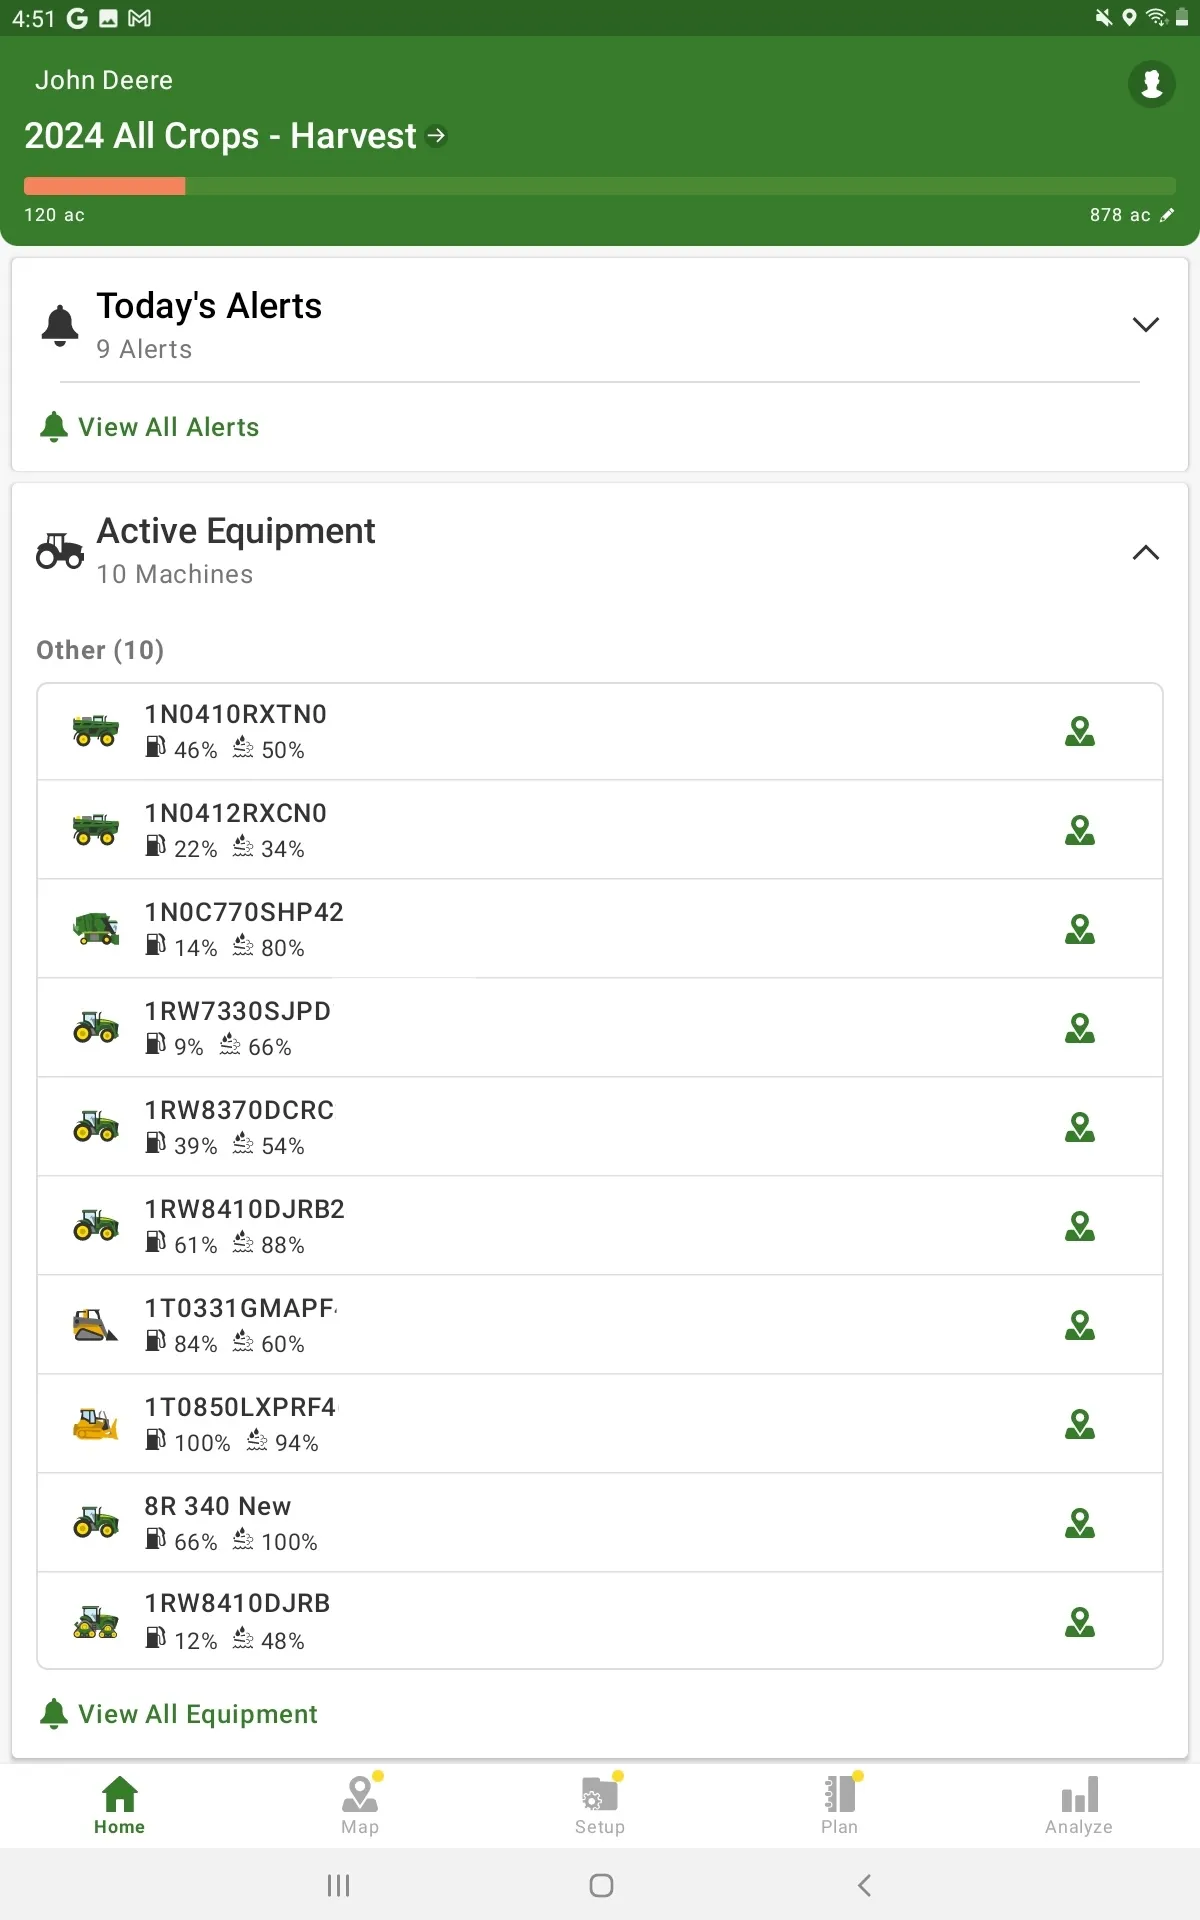
Task: Tap the 120 ac harvested value
Action: 54,215
